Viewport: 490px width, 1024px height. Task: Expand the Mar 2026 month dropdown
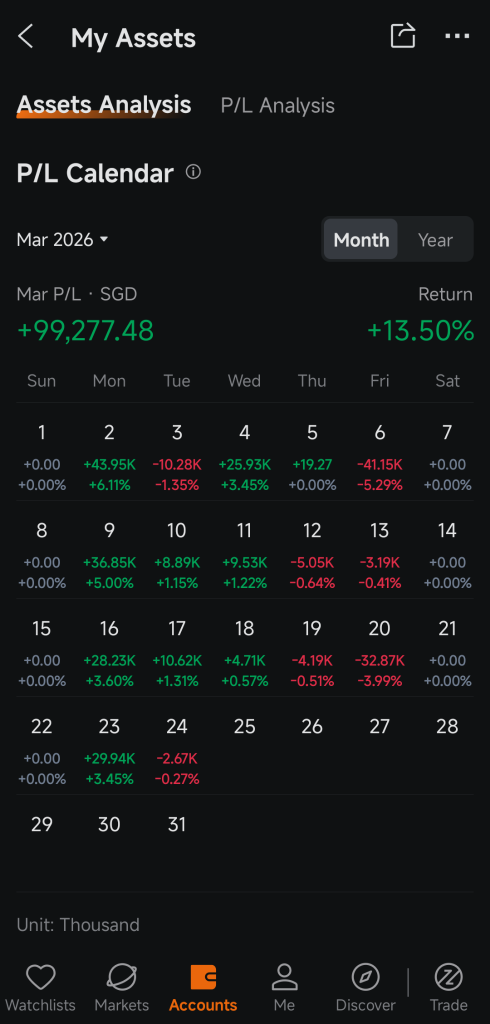tap(62, 240)
